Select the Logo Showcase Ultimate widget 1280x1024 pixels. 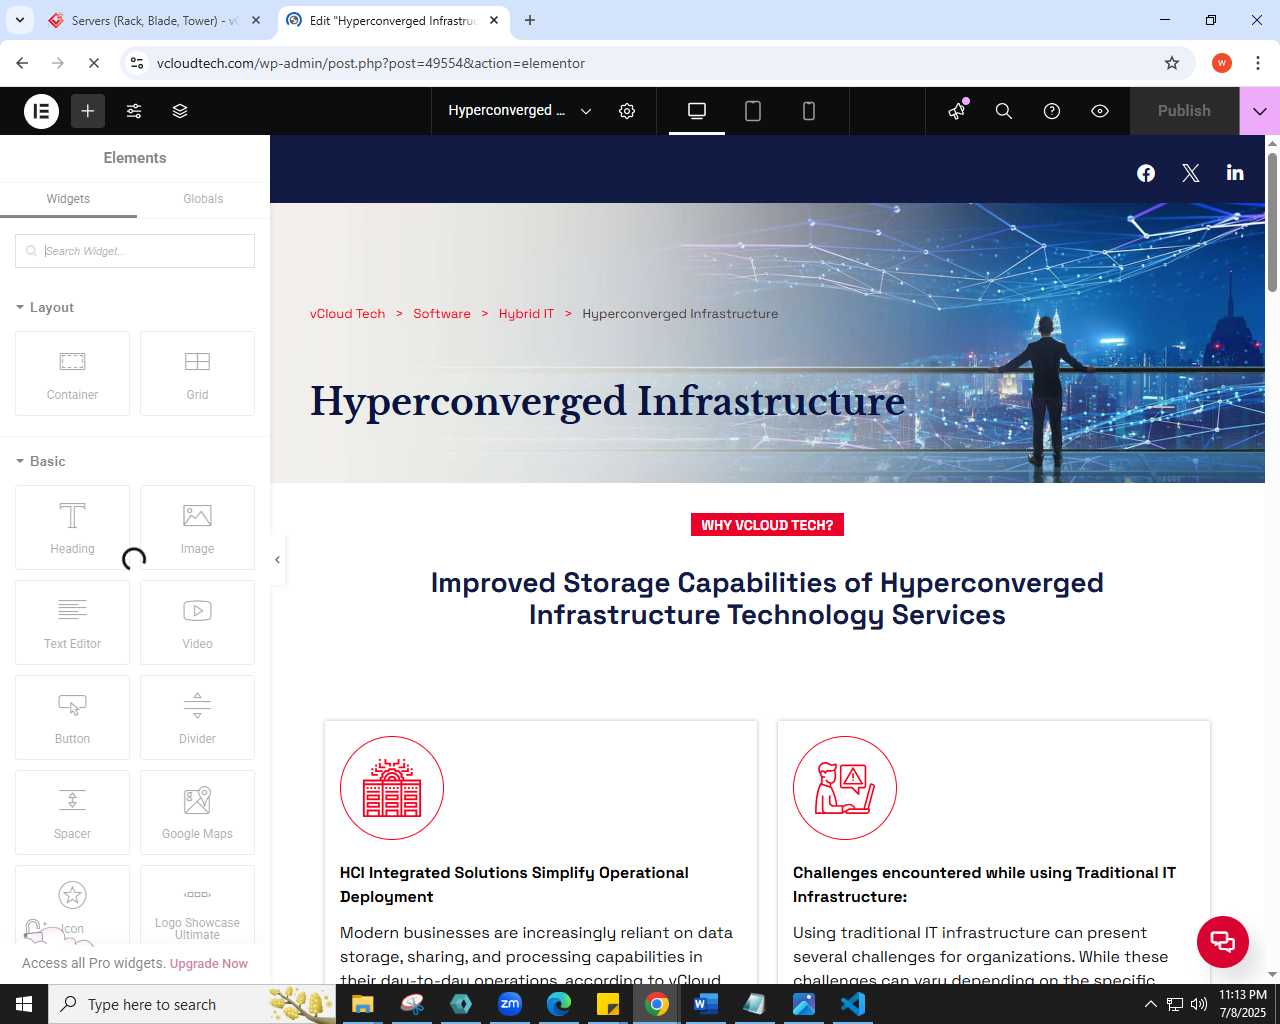pyautogui.click(x=197, y=905)
